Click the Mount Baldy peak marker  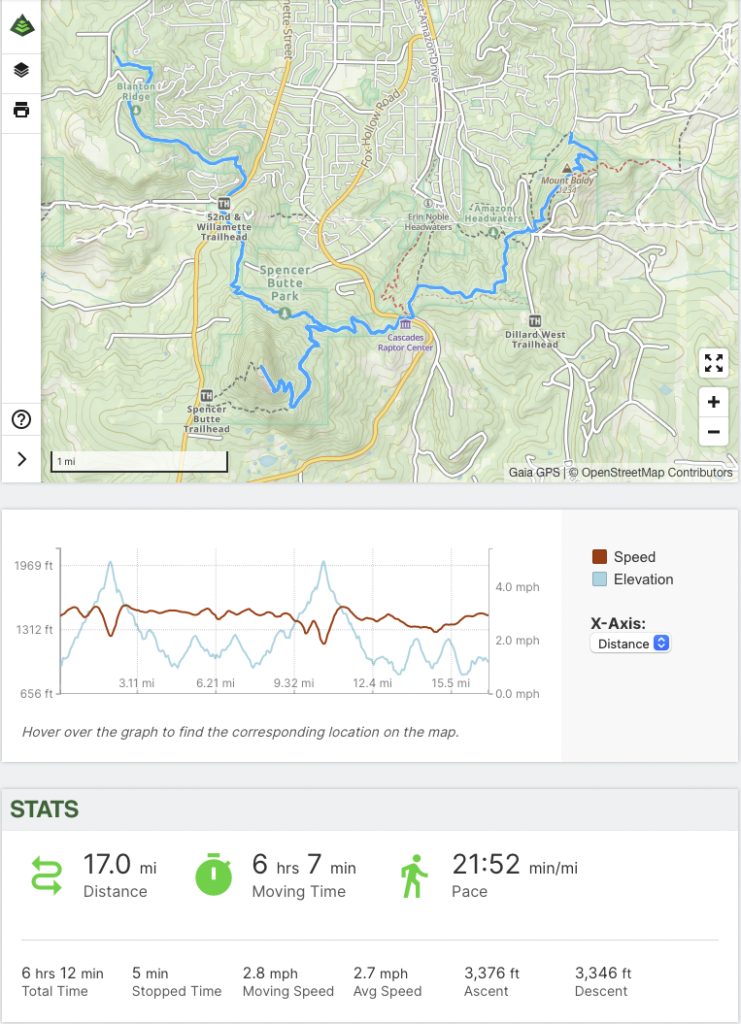[566, 169]
